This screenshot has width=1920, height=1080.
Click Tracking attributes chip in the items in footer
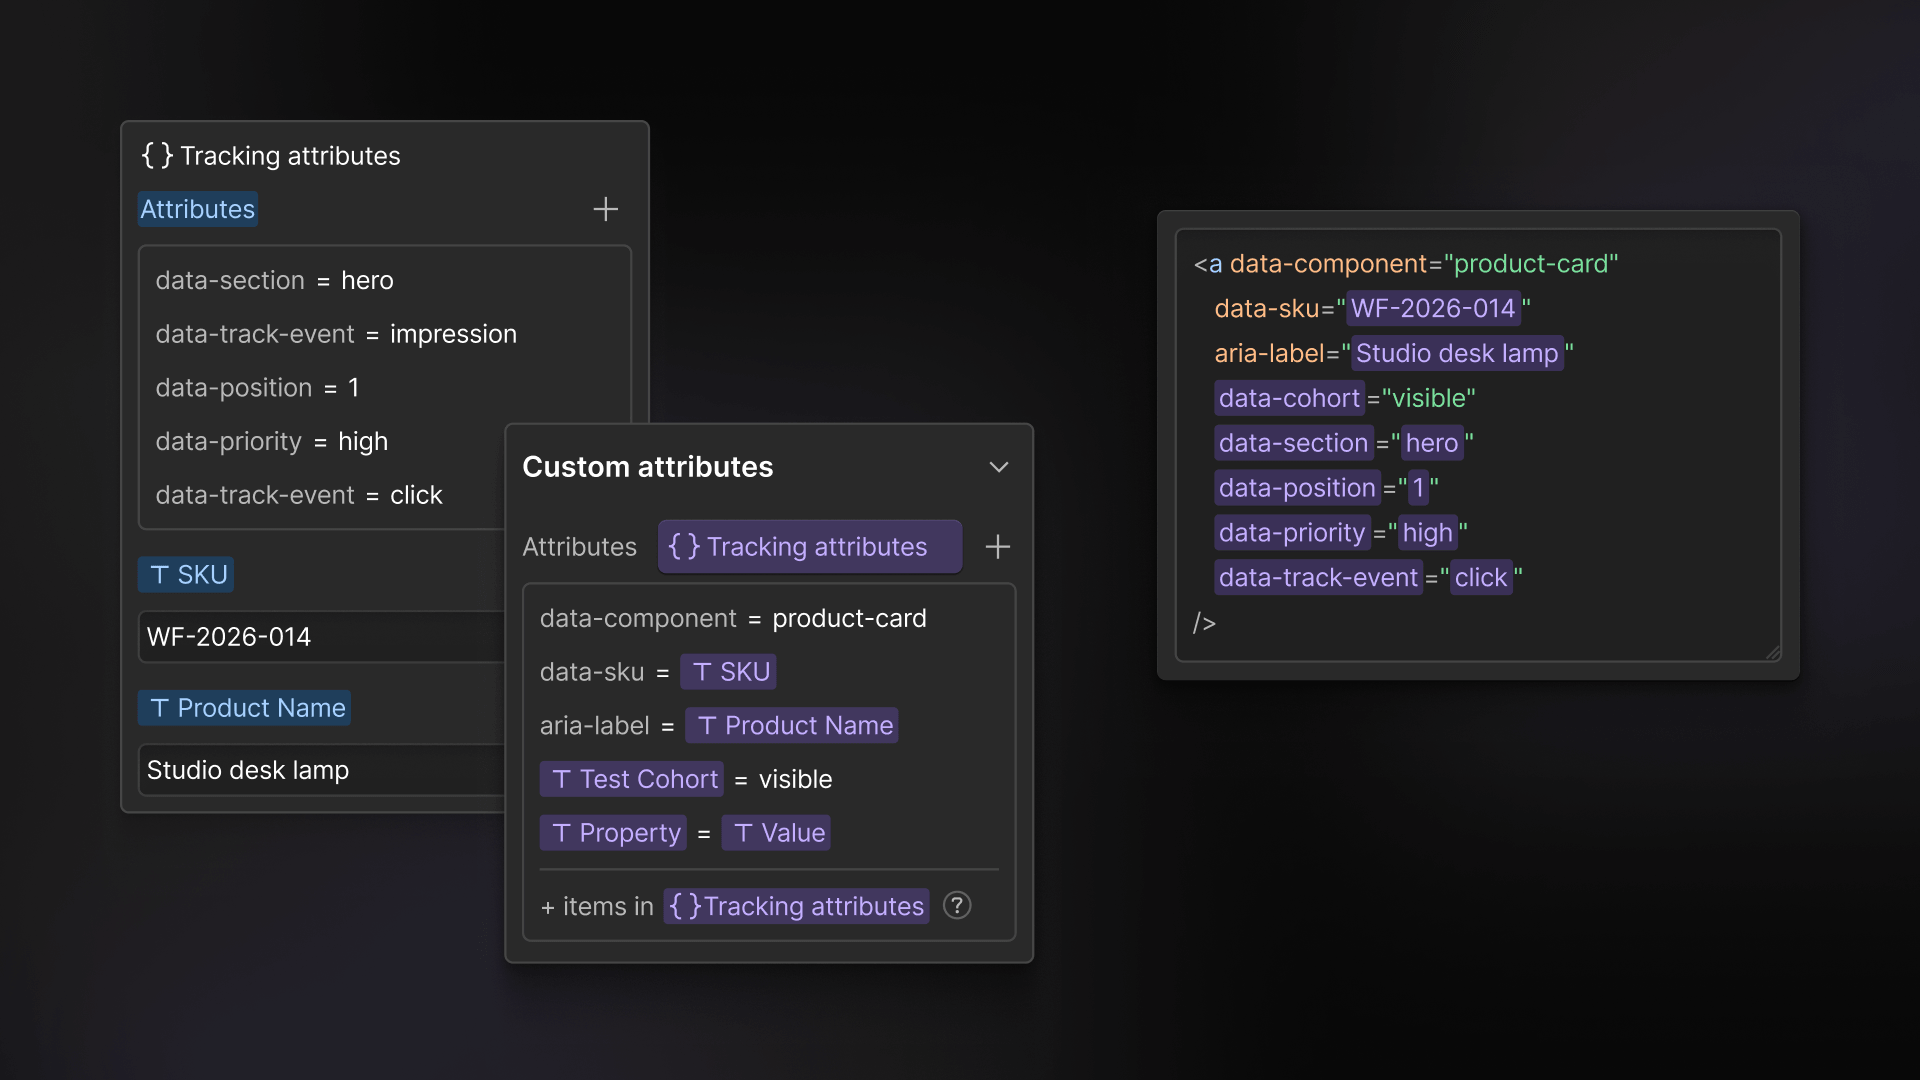pos(797,906)
